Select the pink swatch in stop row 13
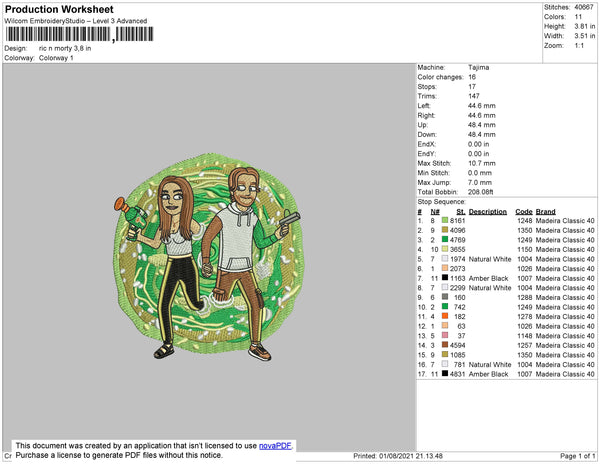 445,335
